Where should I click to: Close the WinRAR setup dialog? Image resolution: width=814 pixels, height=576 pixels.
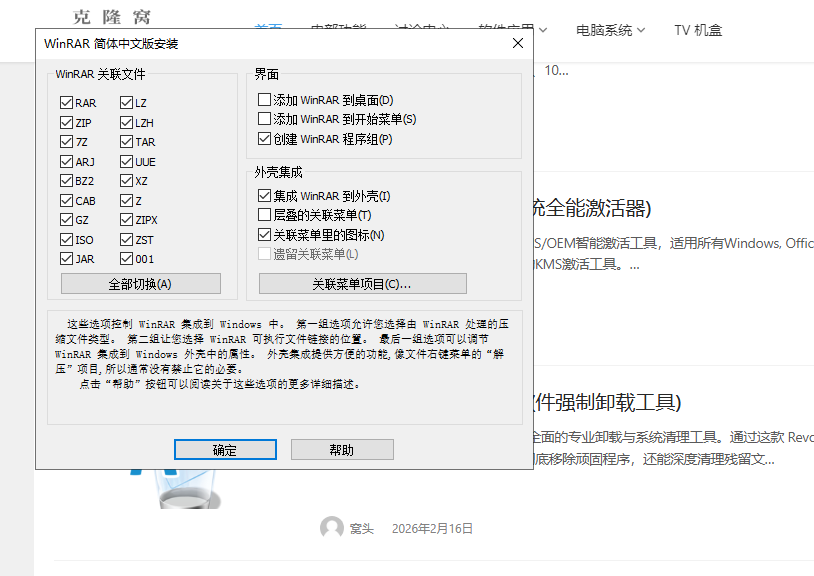point(518,43)
